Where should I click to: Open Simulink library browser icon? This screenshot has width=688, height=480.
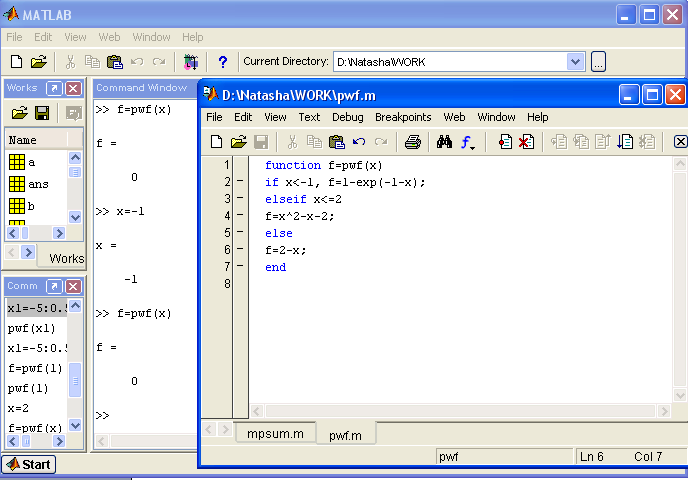click(191, 62)
